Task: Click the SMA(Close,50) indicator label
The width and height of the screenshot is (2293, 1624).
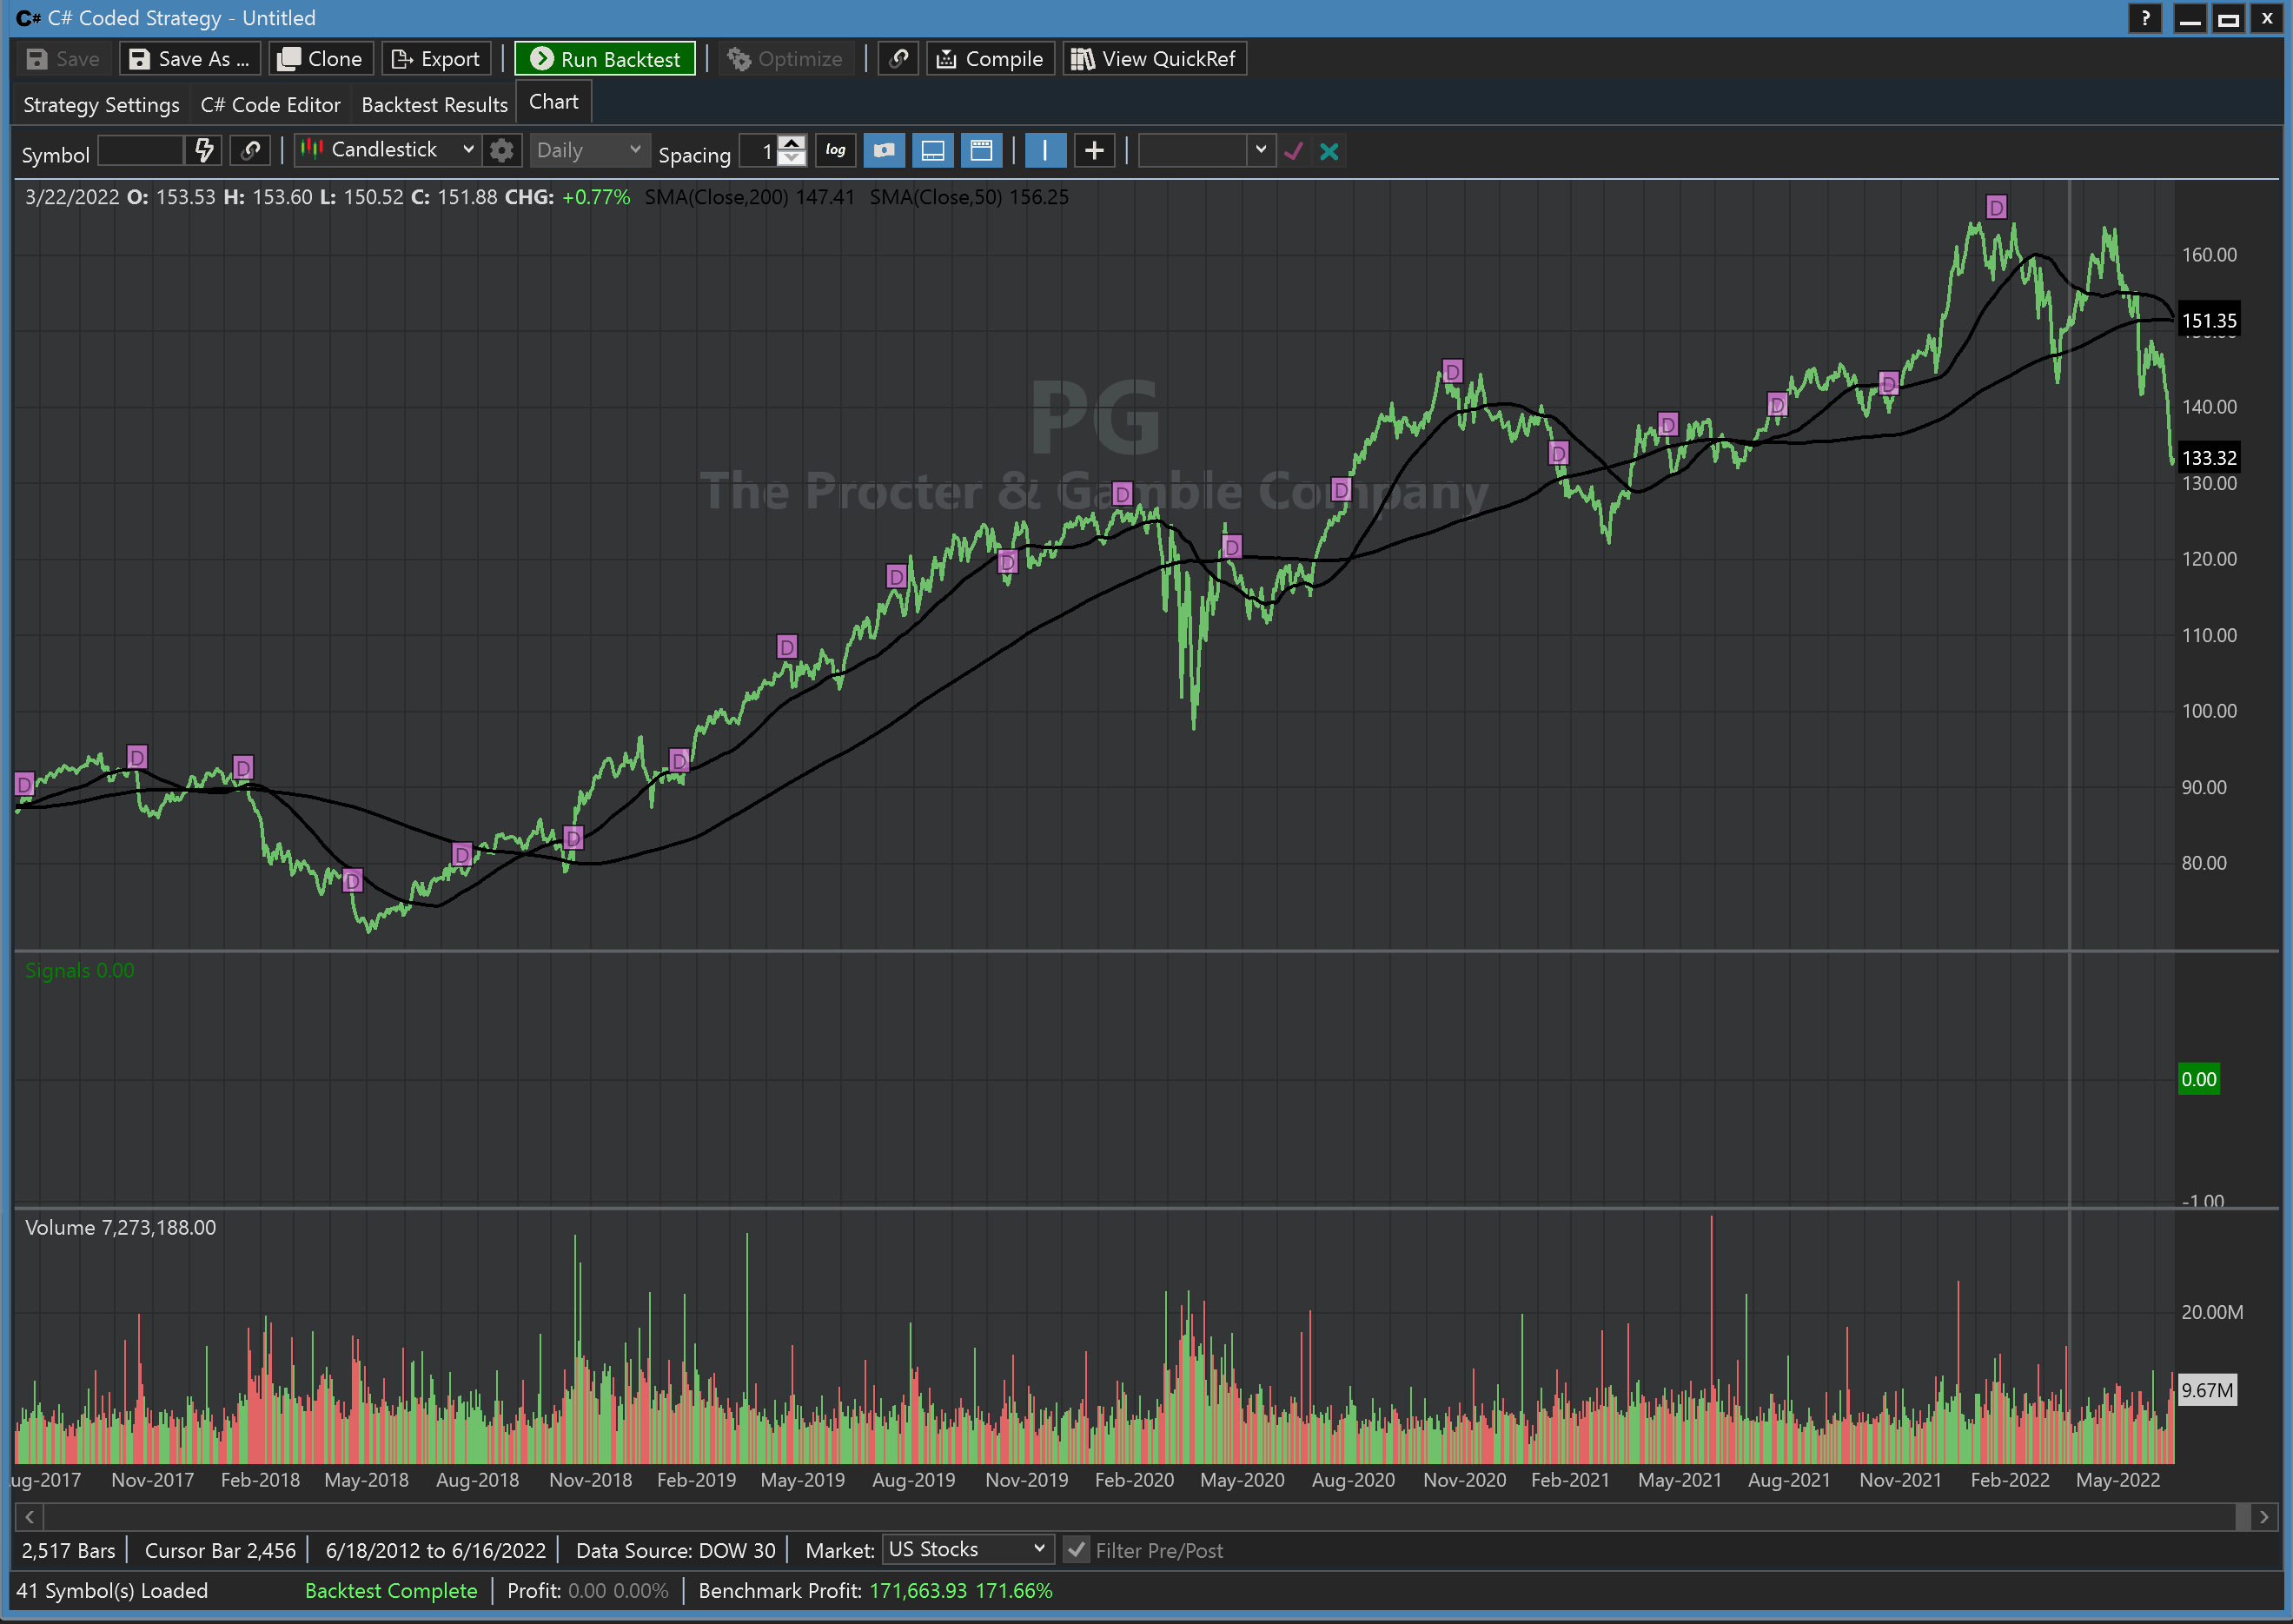Action: [x=968, y=197]
